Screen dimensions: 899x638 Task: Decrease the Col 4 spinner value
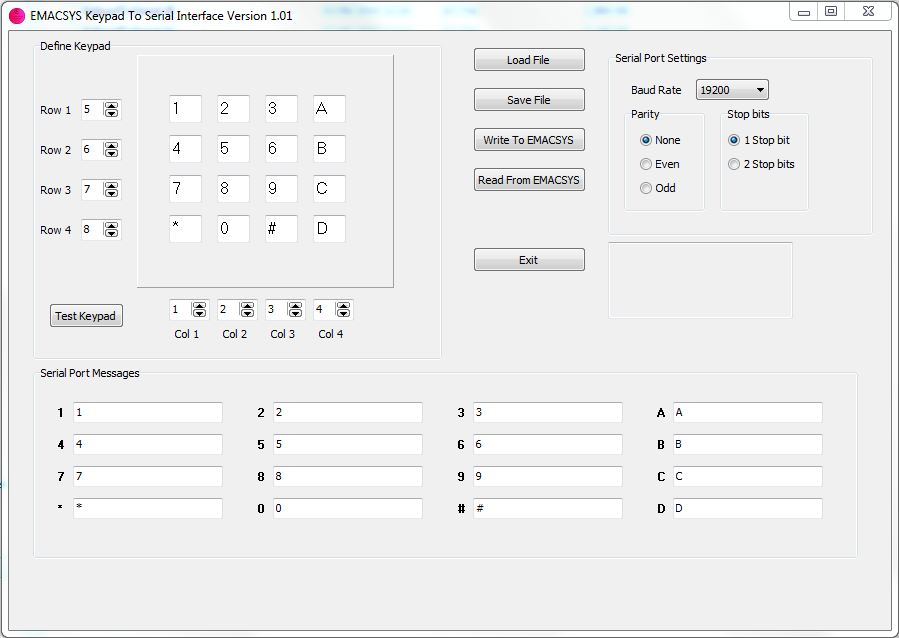tap(343, 314)
